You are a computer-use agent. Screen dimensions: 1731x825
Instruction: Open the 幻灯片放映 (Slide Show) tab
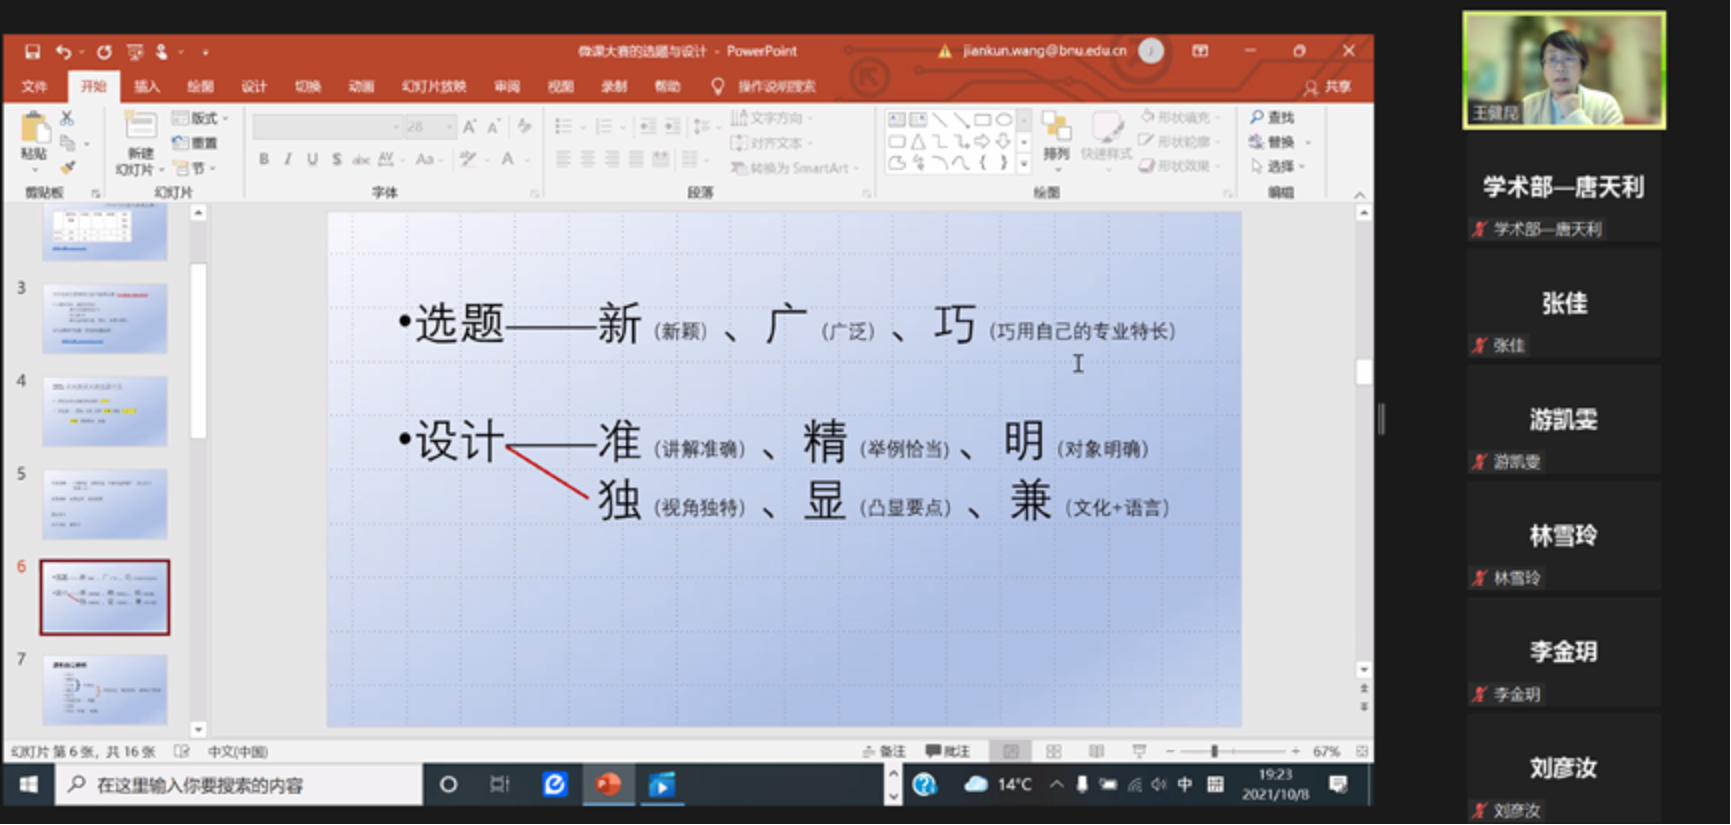point(434,86)
